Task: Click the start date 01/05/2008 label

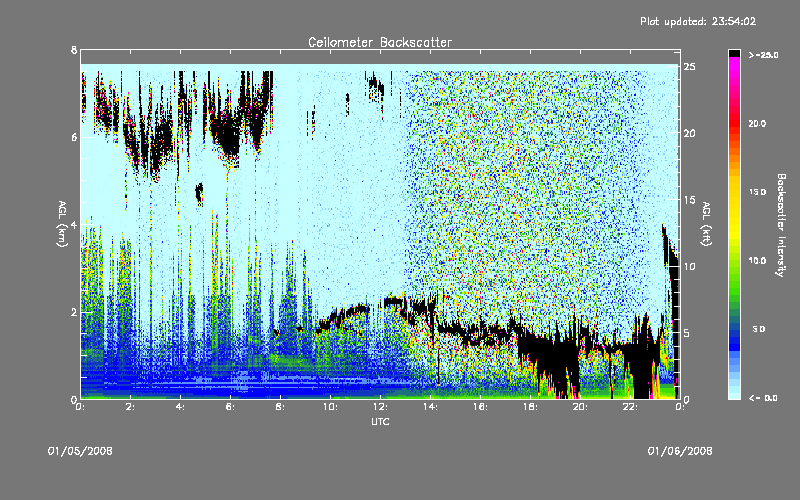Action: click(x=80, y=451)
